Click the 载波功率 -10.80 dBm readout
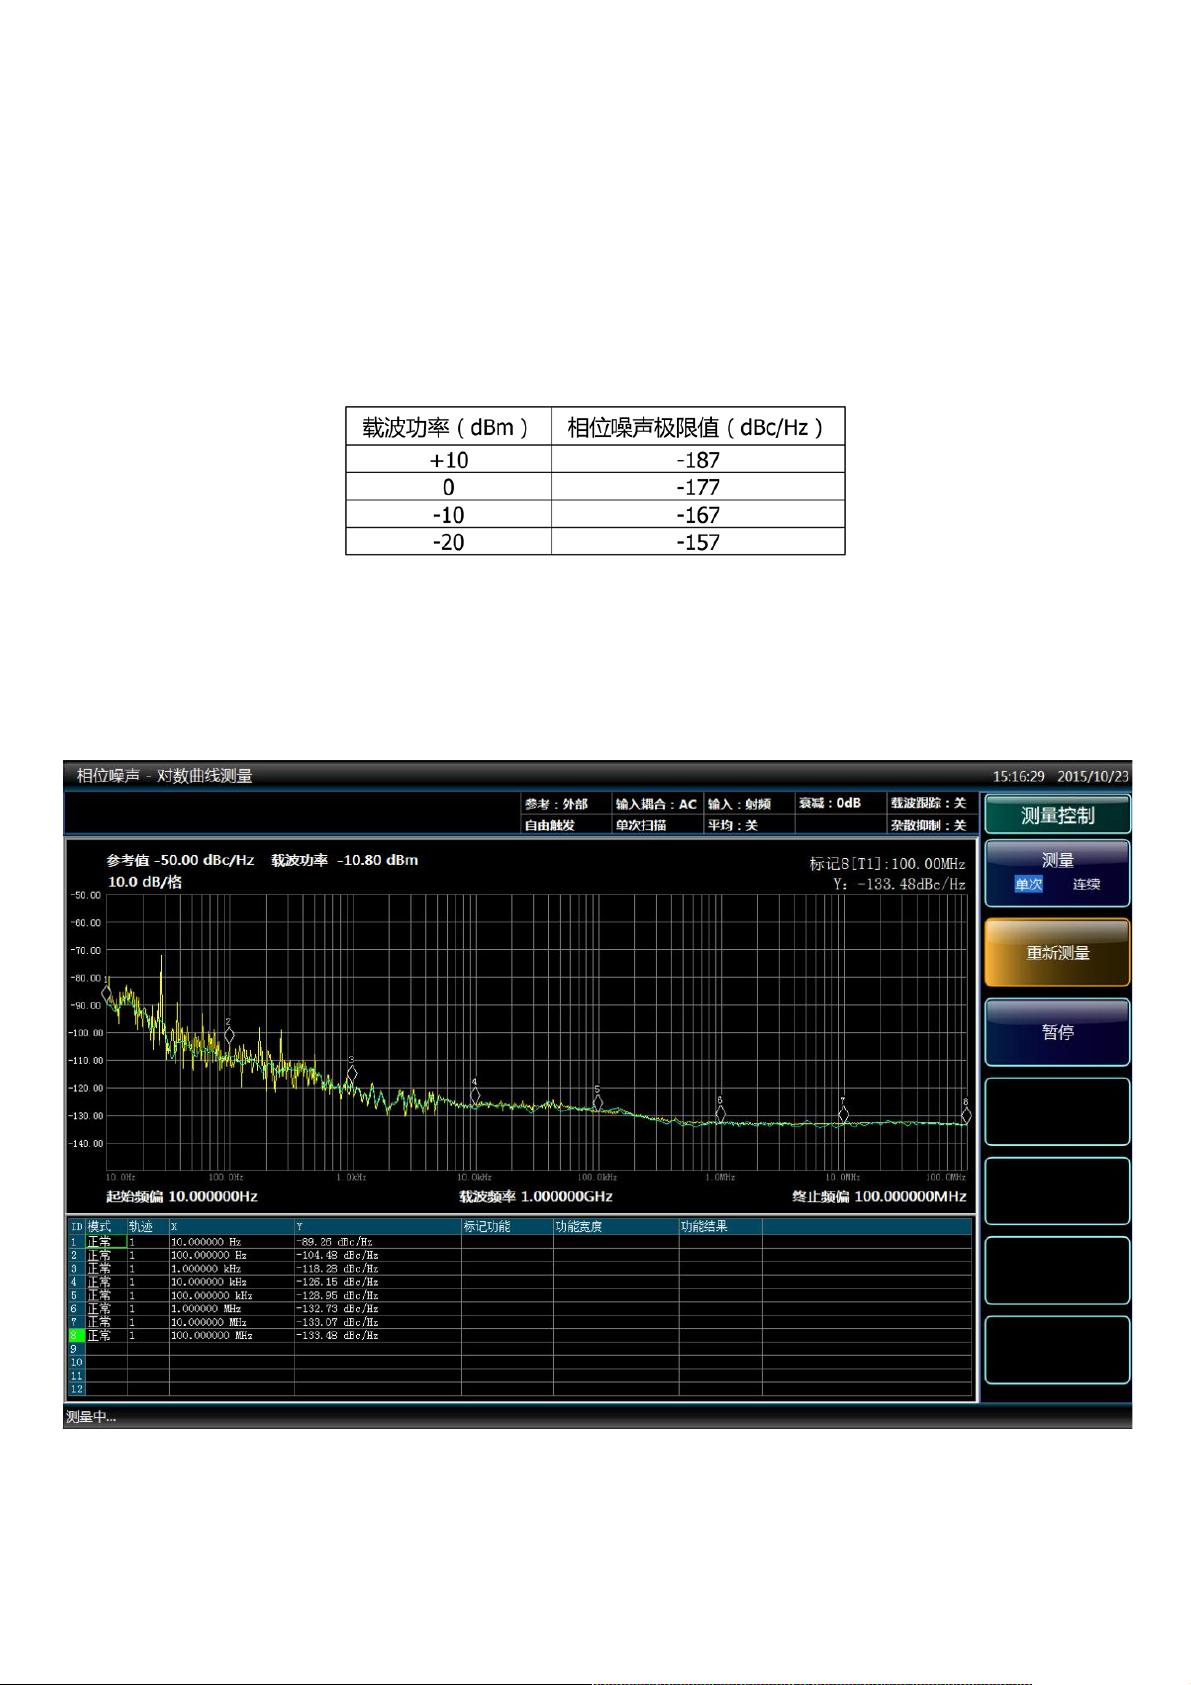Screen dimensions: 1191x1685 (344, 860)
